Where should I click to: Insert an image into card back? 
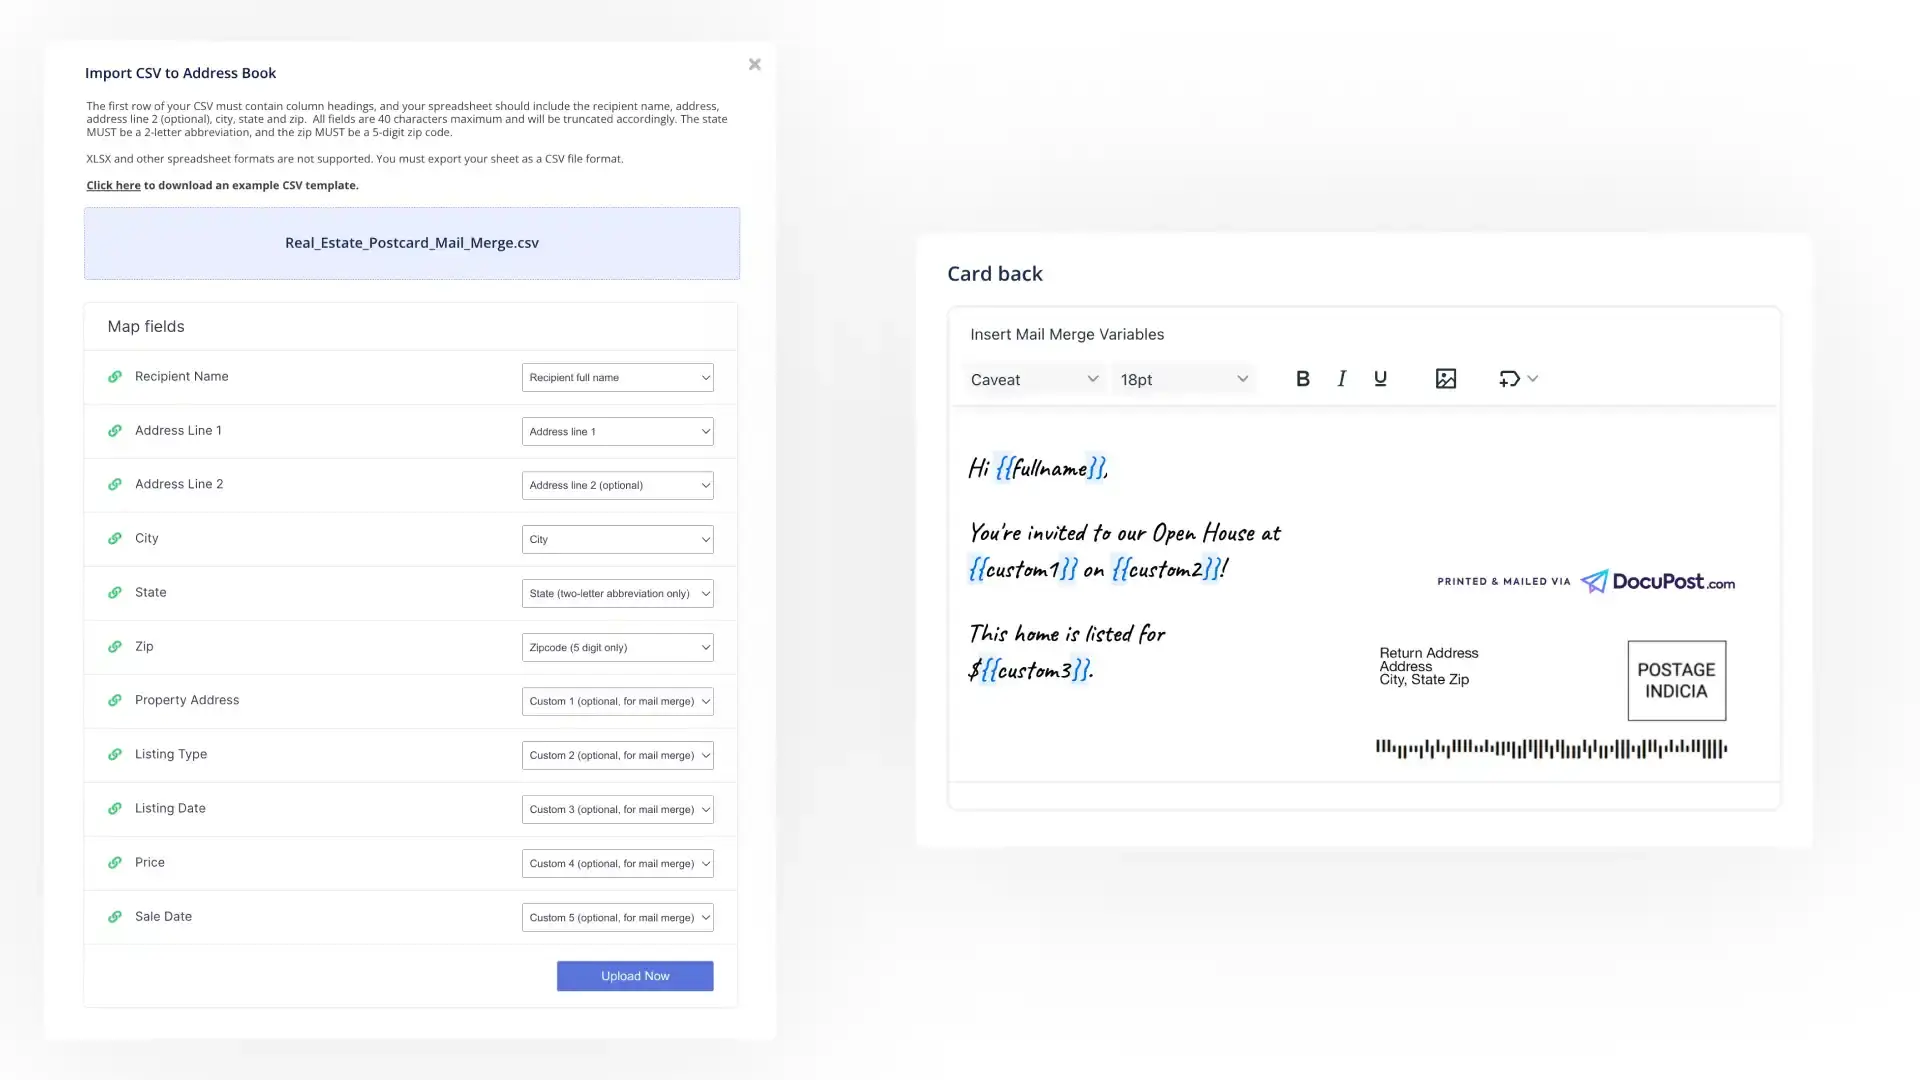pyautogui.click(x=1446, y=379)
